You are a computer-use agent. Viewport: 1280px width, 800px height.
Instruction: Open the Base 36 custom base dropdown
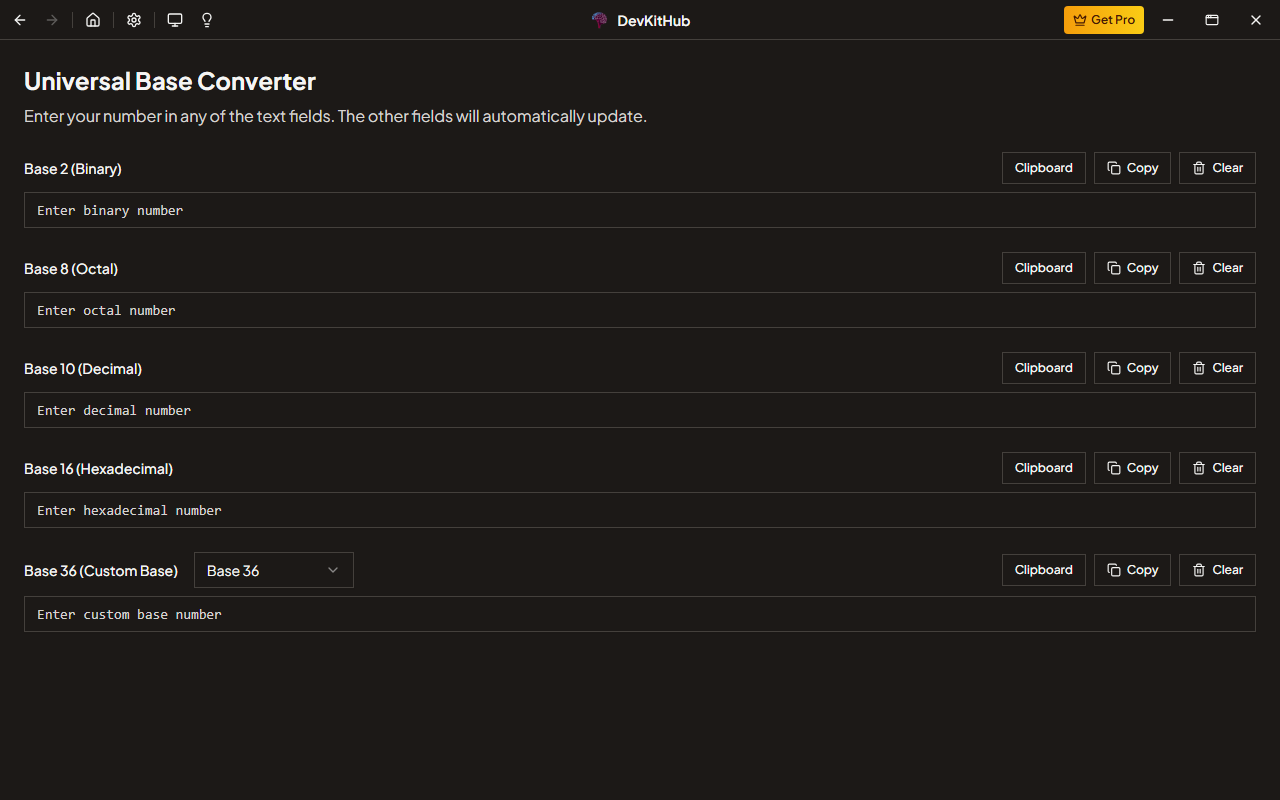click(x=274, y=570)
